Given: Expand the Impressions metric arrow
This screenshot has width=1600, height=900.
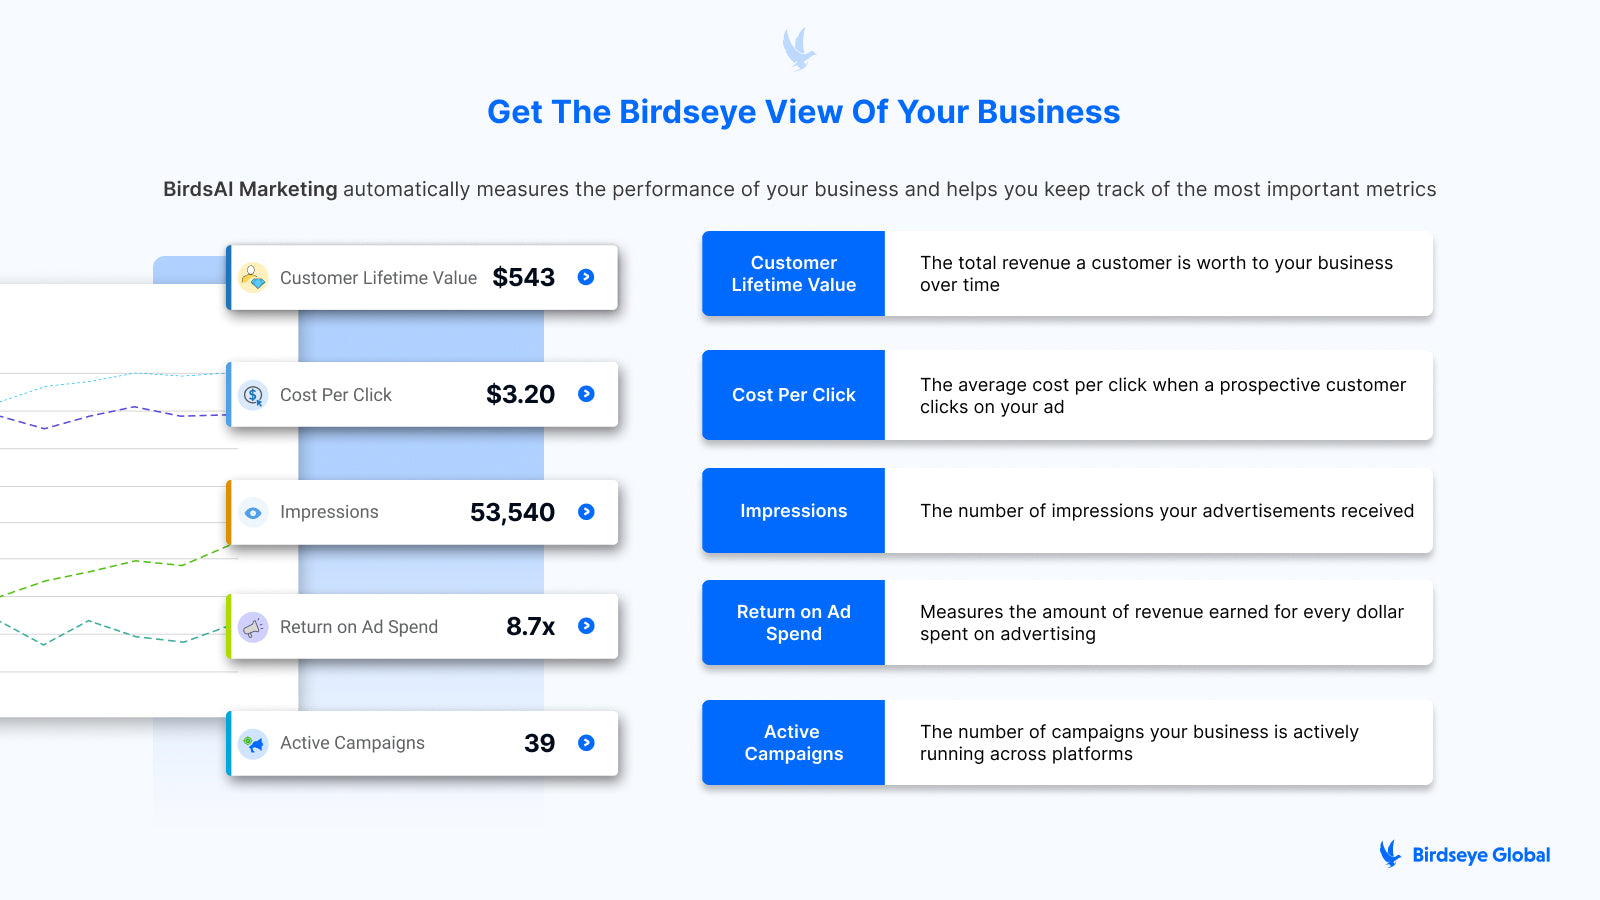Looking at the screenshot, I should [586, 512].
